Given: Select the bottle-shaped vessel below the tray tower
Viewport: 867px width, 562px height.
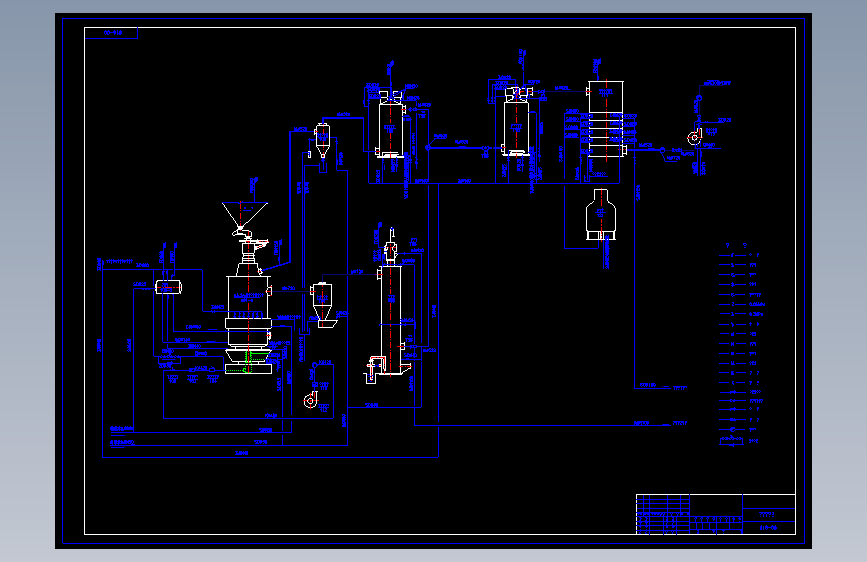Looking at the screenshot, I should pyautogui.click(x=600, y=215).
